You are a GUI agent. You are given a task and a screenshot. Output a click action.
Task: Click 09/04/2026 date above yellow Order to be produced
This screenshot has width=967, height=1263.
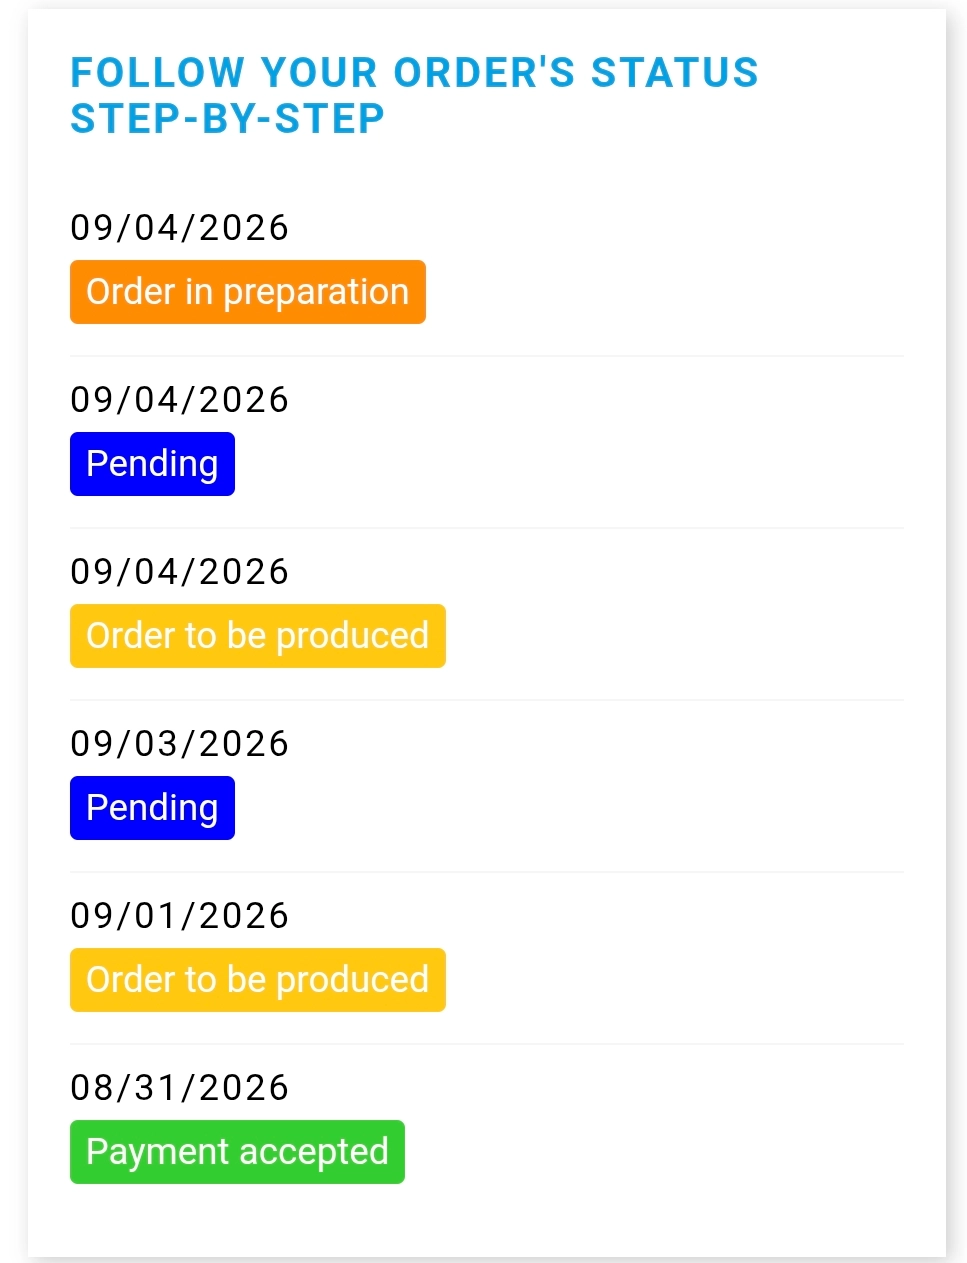coord(179,572)
